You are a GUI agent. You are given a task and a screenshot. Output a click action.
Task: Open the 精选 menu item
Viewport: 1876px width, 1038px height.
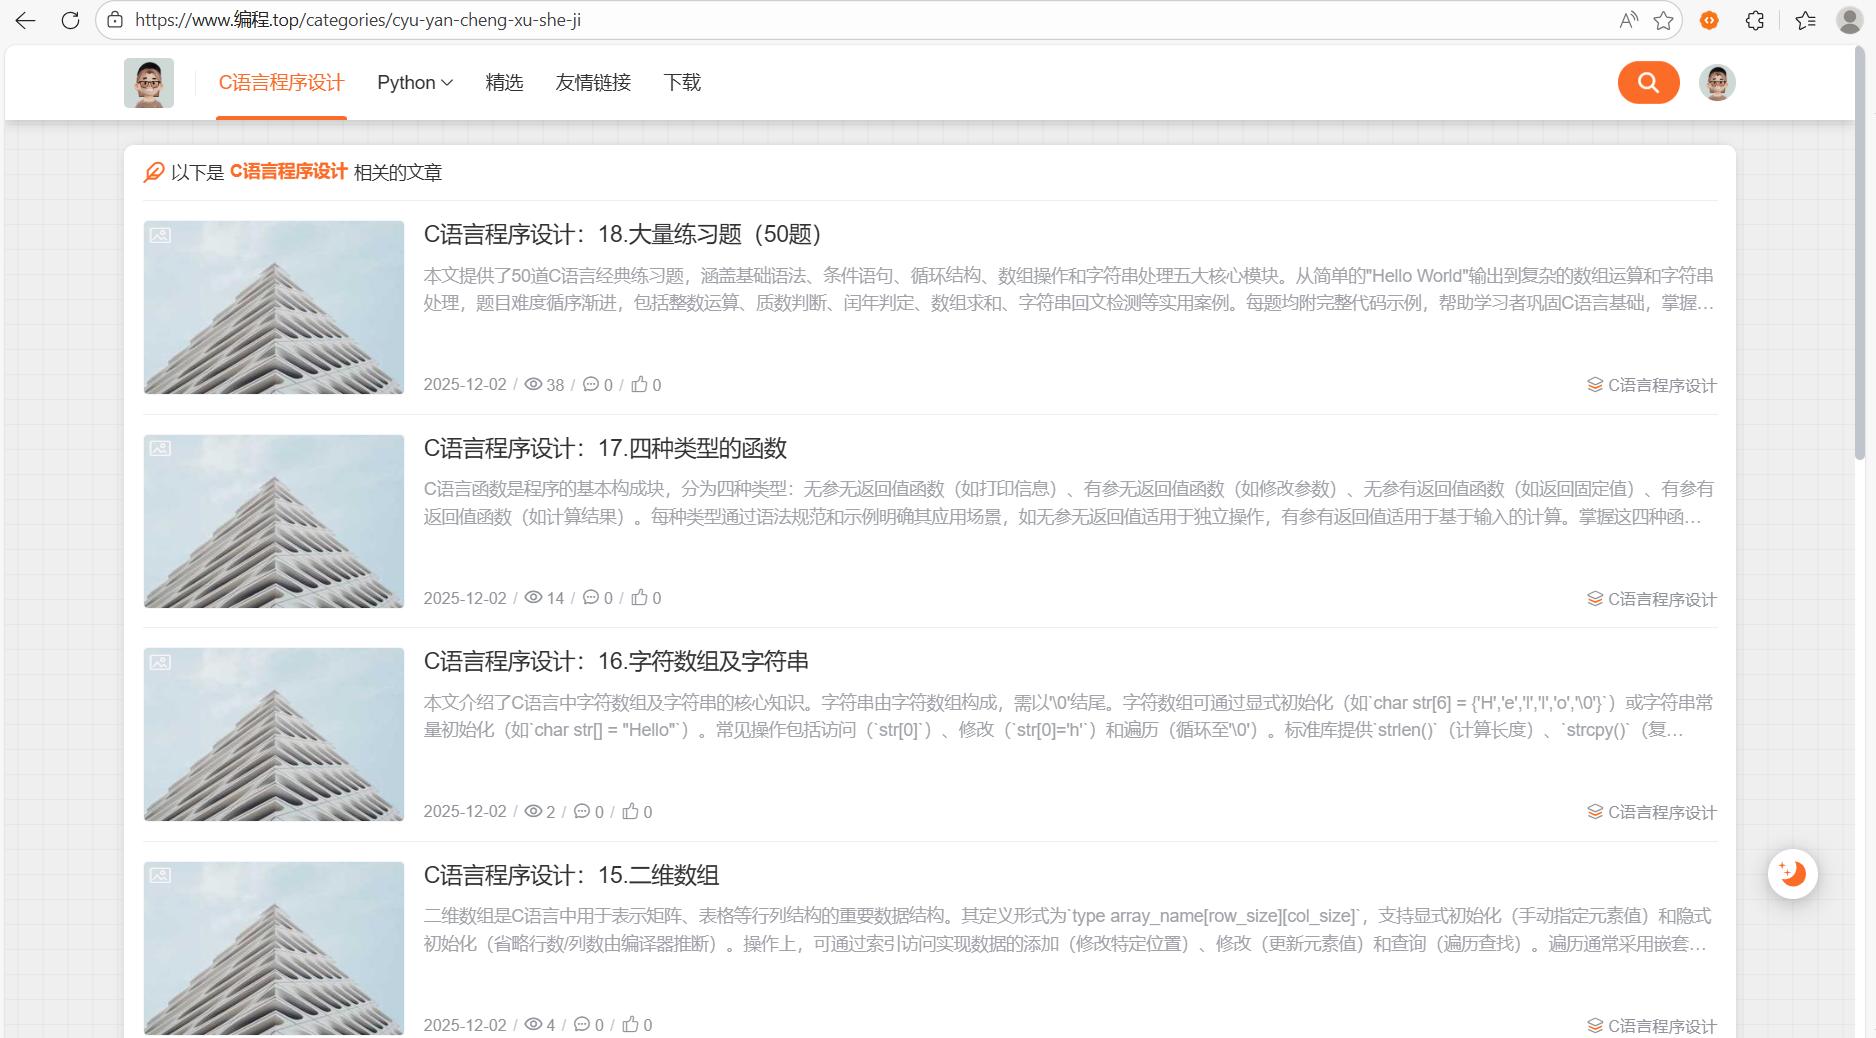point(504,83)
